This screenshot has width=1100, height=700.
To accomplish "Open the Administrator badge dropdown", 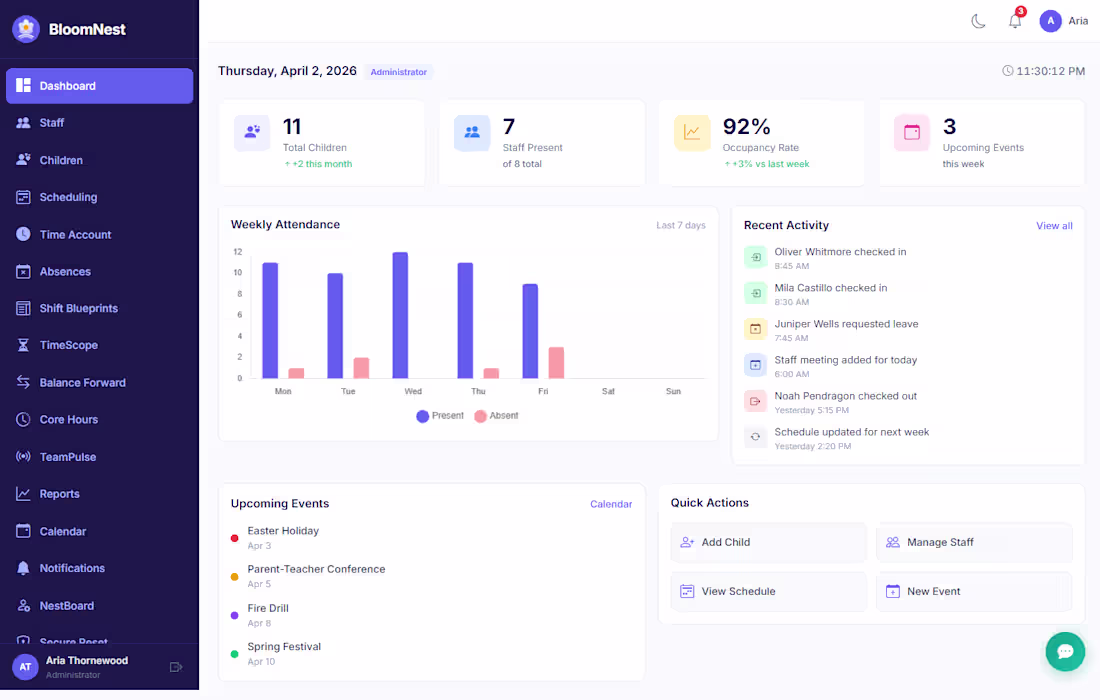I will coord(398,71).
